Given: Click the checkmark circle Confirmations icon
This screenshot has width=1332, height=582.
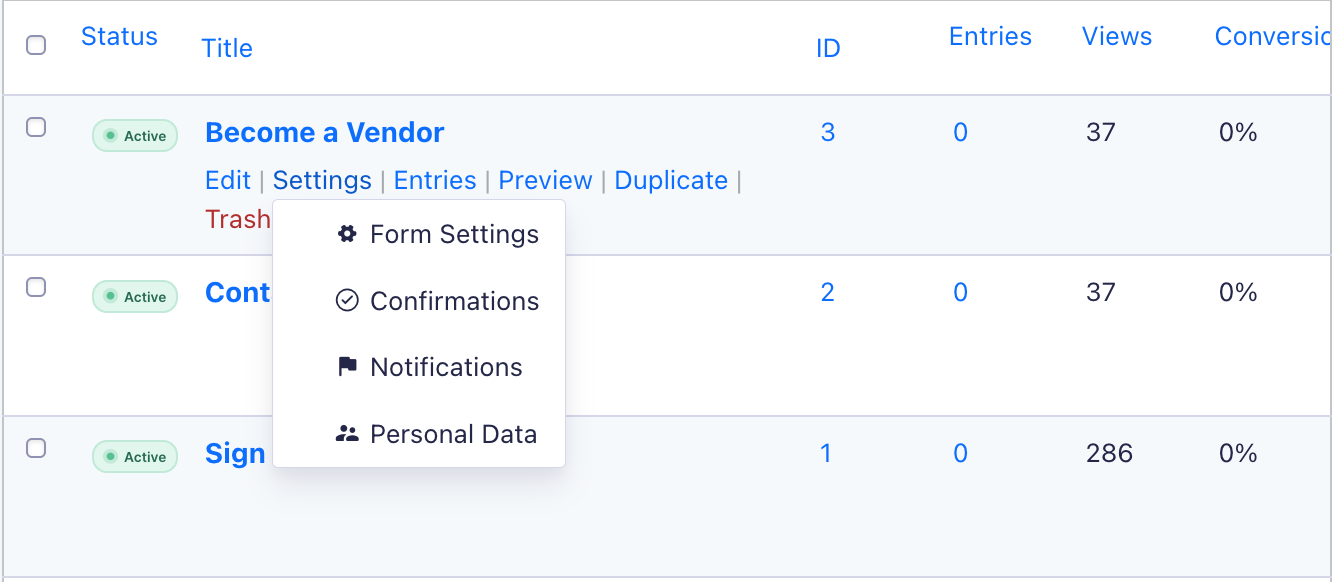Looking at the screenshot, I should 347,301.
